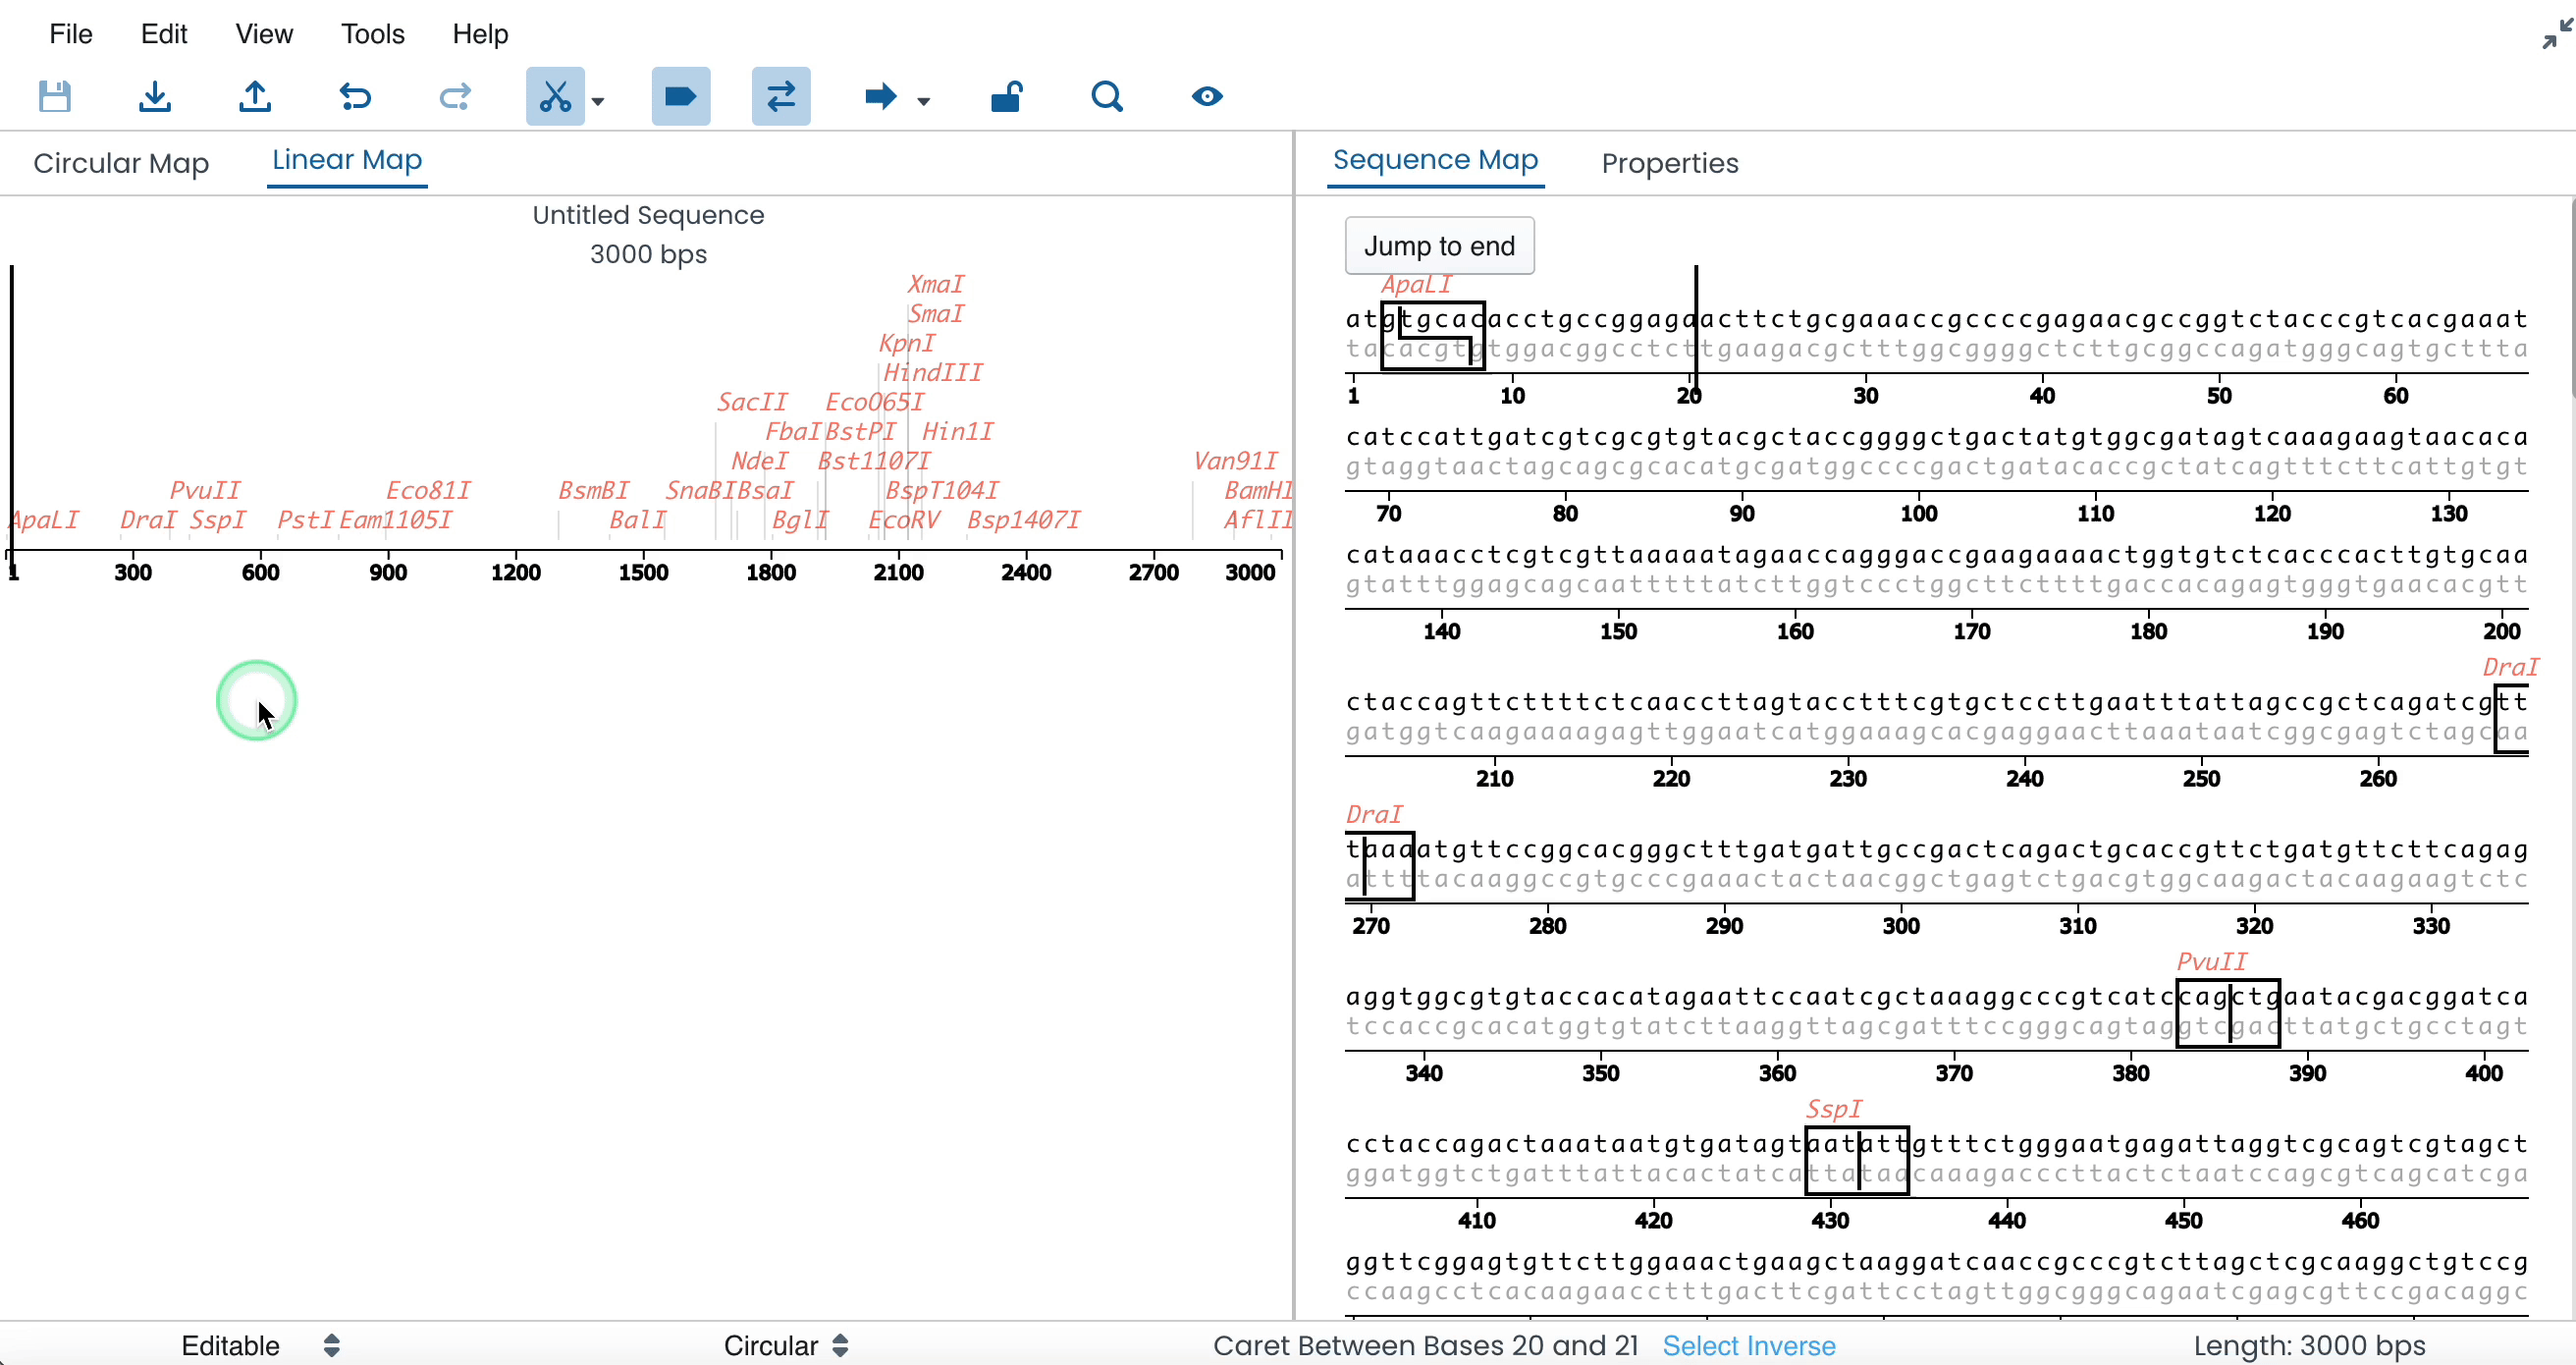Open the Tools menu

click(x=372, y=33)
